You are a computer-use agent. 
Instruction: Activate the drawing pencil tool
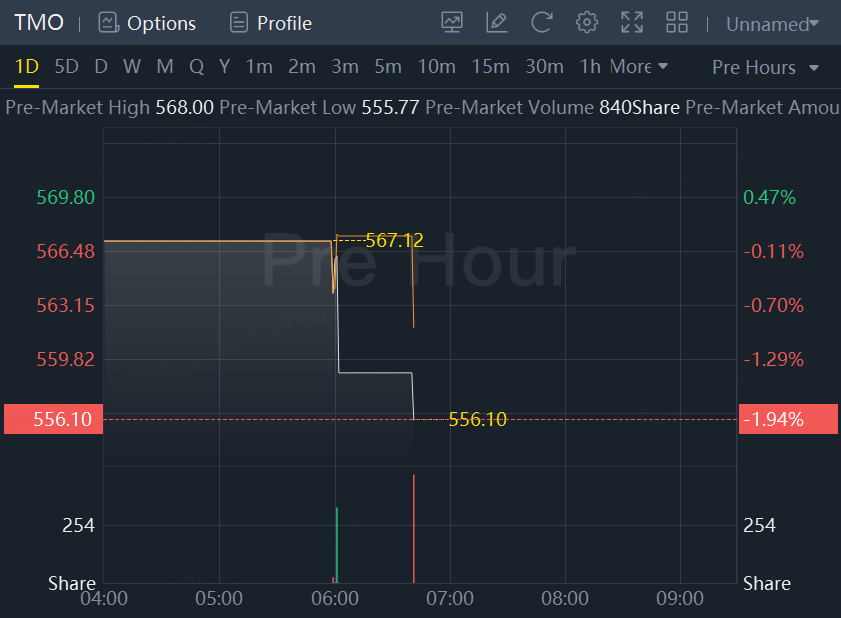pos(496,22)
